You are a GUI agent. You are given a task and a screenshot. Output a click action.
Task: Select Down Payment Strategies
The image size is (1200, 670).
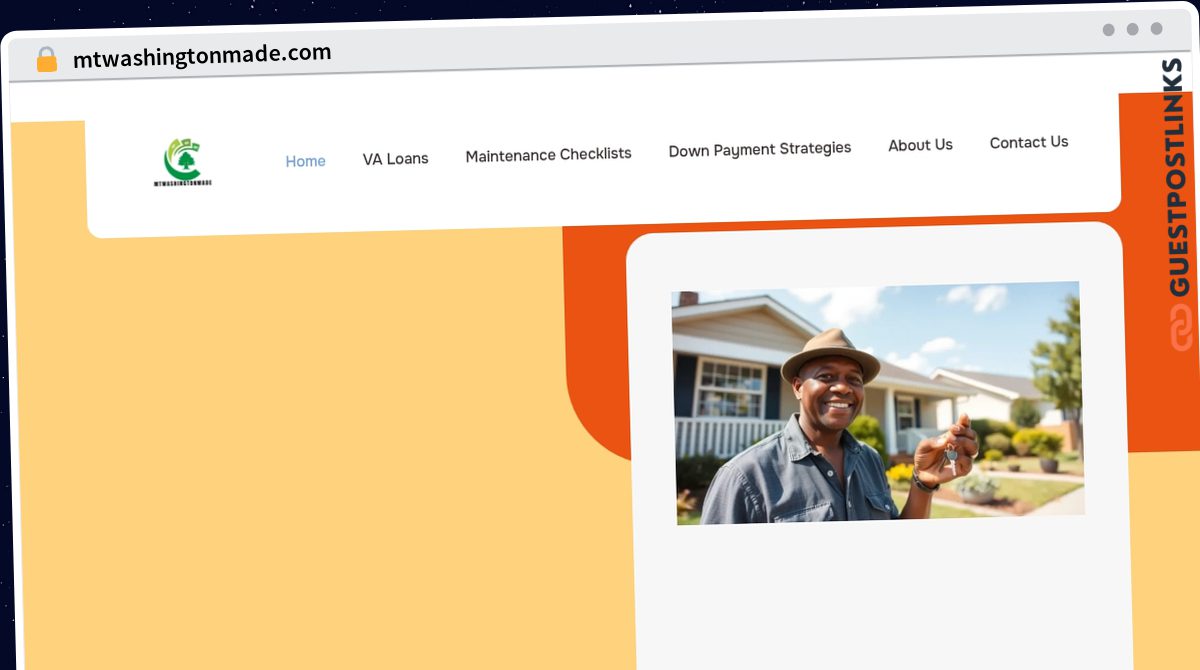pos(759,148)
